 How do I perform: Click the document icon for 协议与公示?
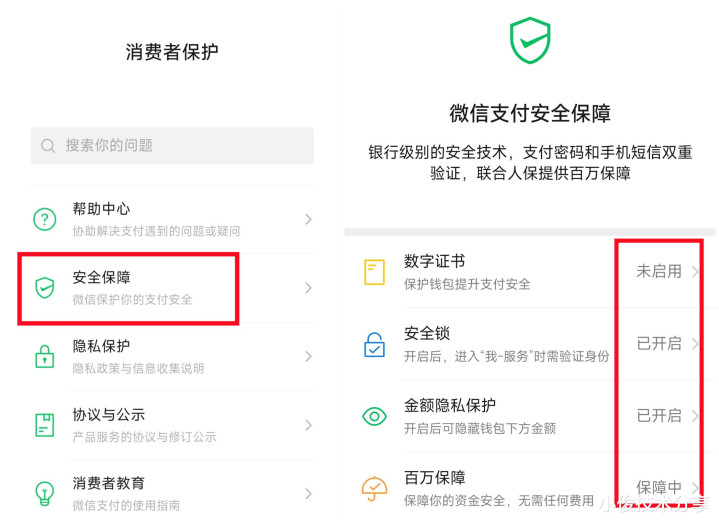click(x=44, y=425)
